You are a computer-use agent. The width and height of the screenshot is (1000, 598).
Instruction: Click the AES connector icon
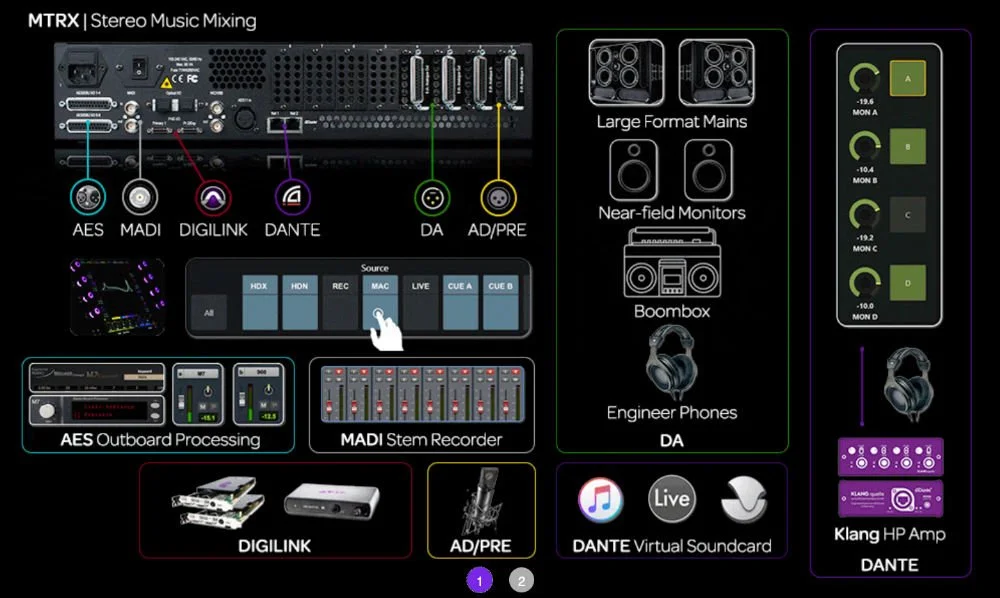click(x=88, y=198)
